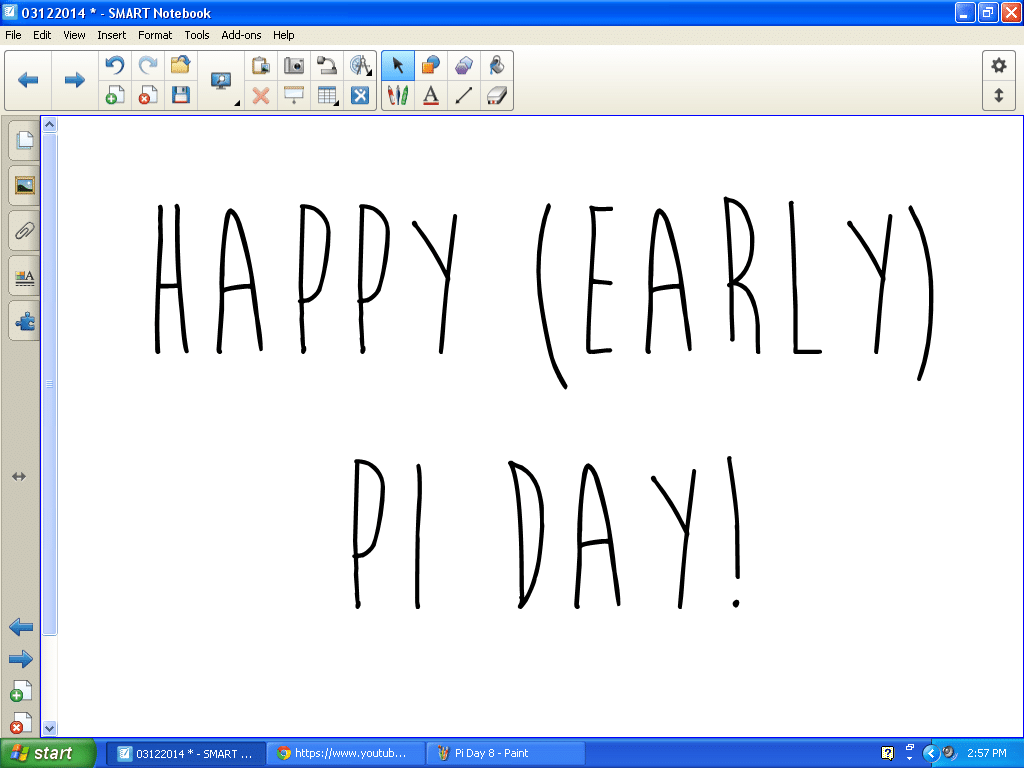
Task: Choose the Pens tool
Action: [398, 95]
